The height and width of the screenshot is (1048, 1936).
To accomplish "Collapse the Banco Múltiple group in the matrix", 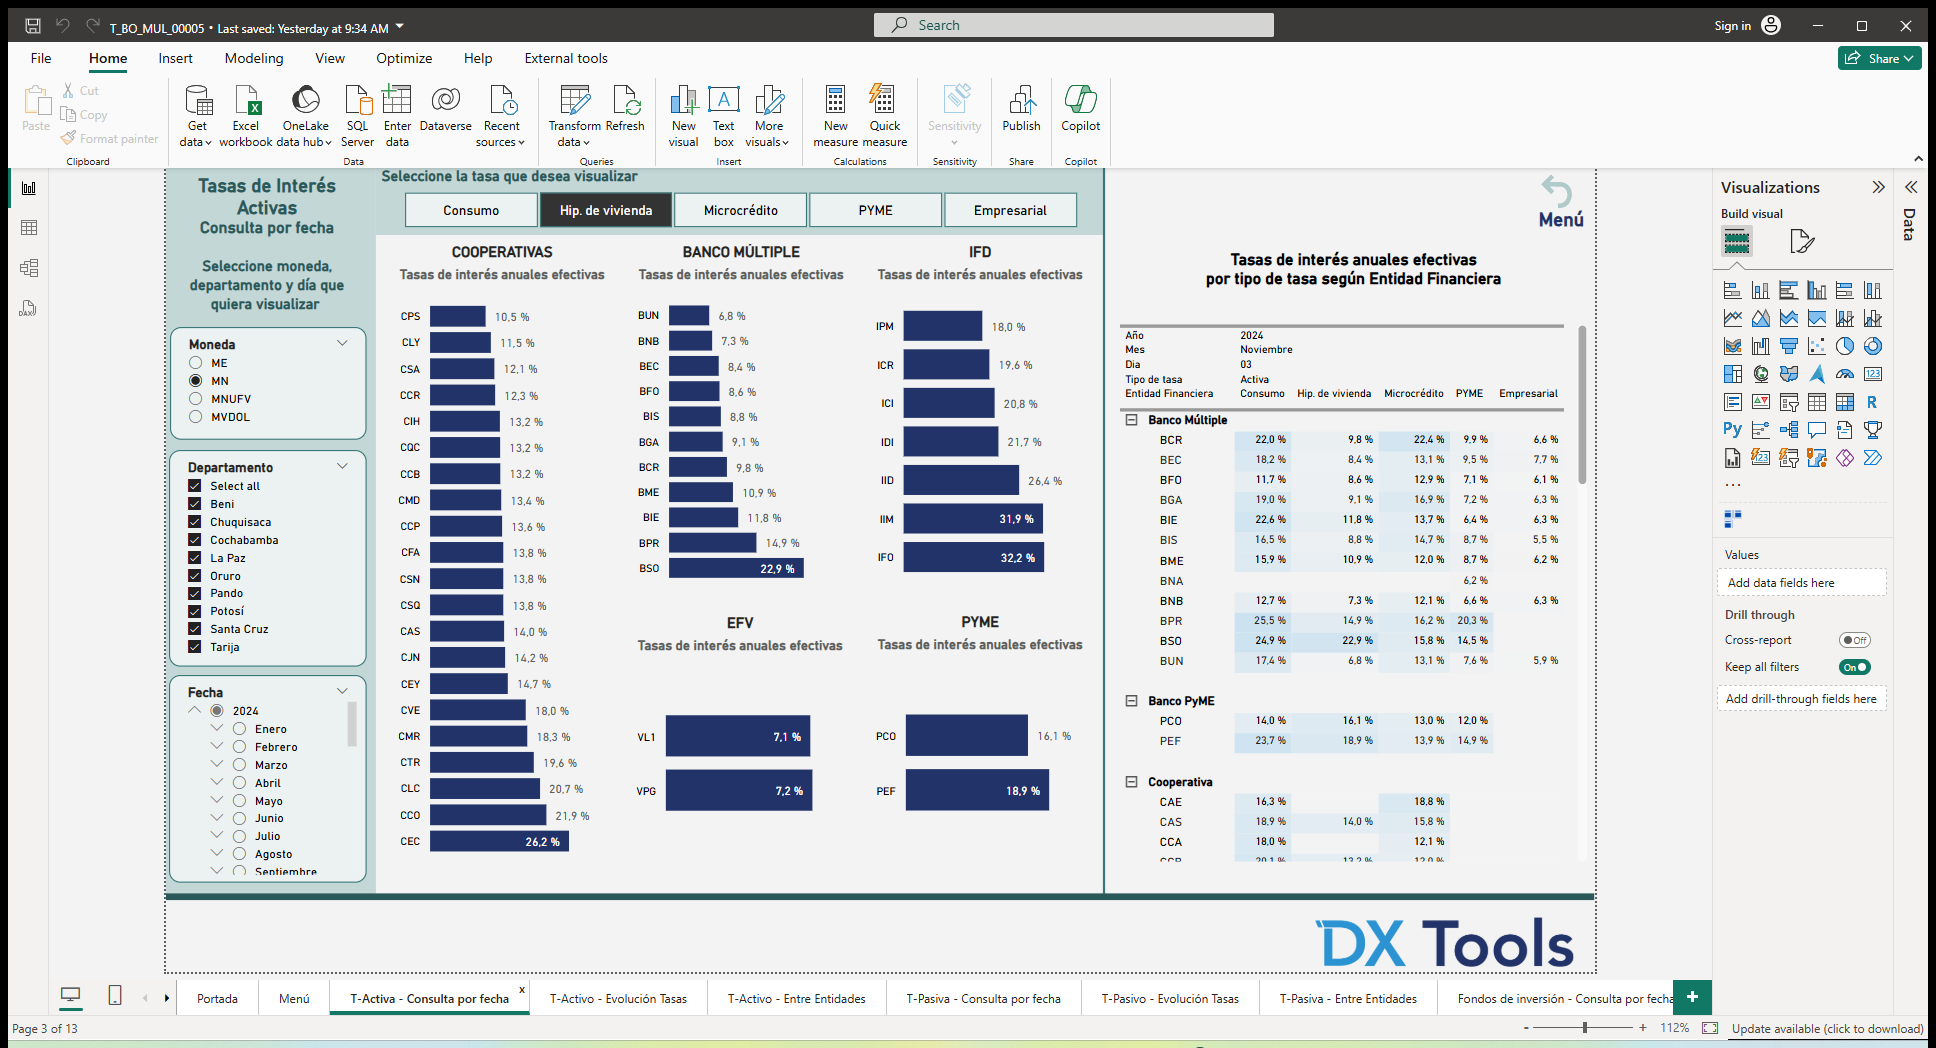I will click(1131, 420).
